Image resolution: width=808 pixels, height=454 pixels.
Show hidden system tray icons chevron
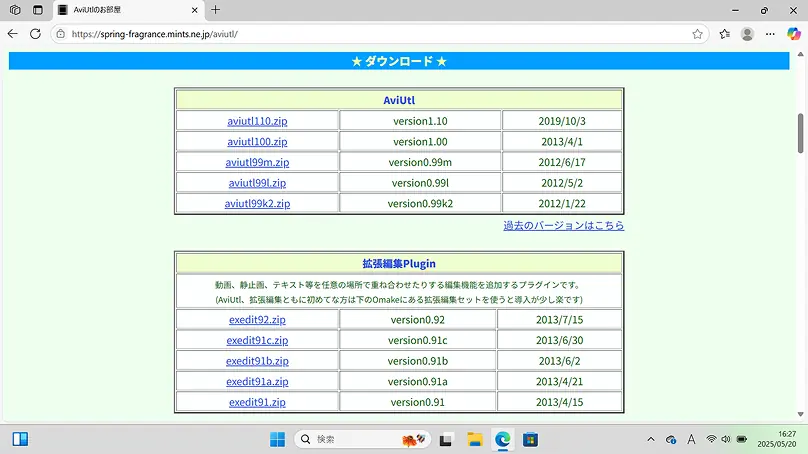point(651,440)
